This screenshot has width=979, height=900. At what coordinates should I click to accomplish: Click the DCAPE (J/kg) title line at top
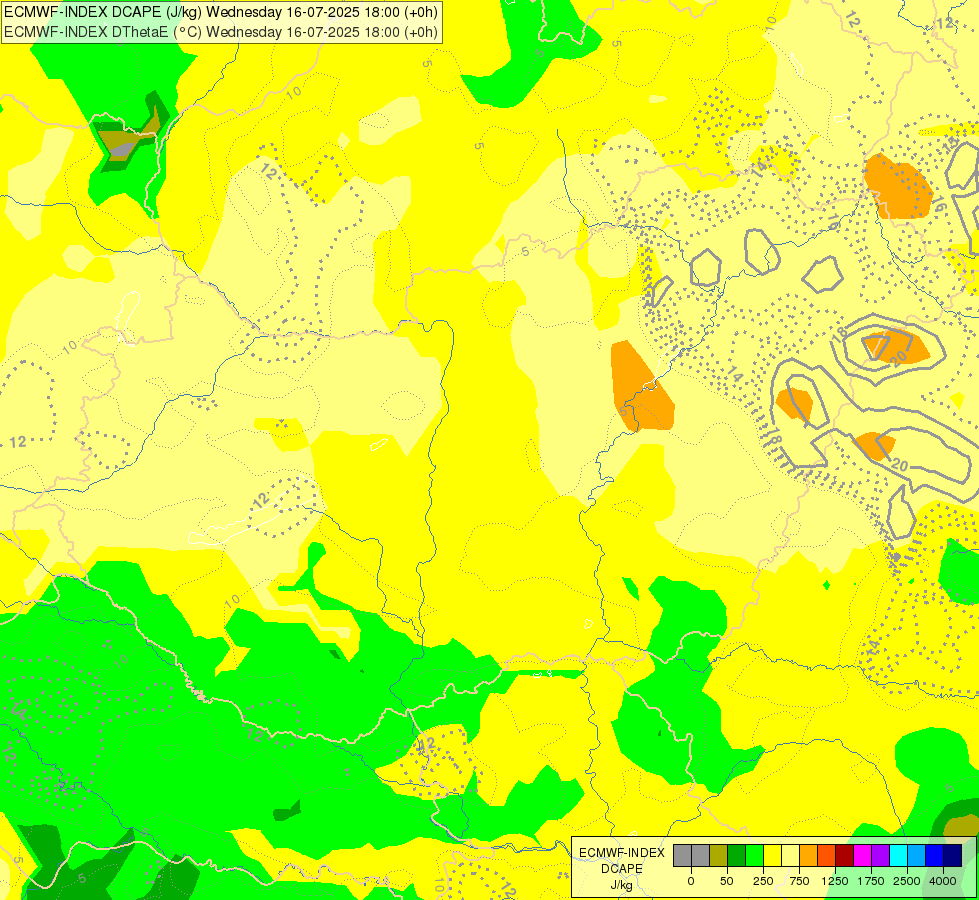point(221,12)
